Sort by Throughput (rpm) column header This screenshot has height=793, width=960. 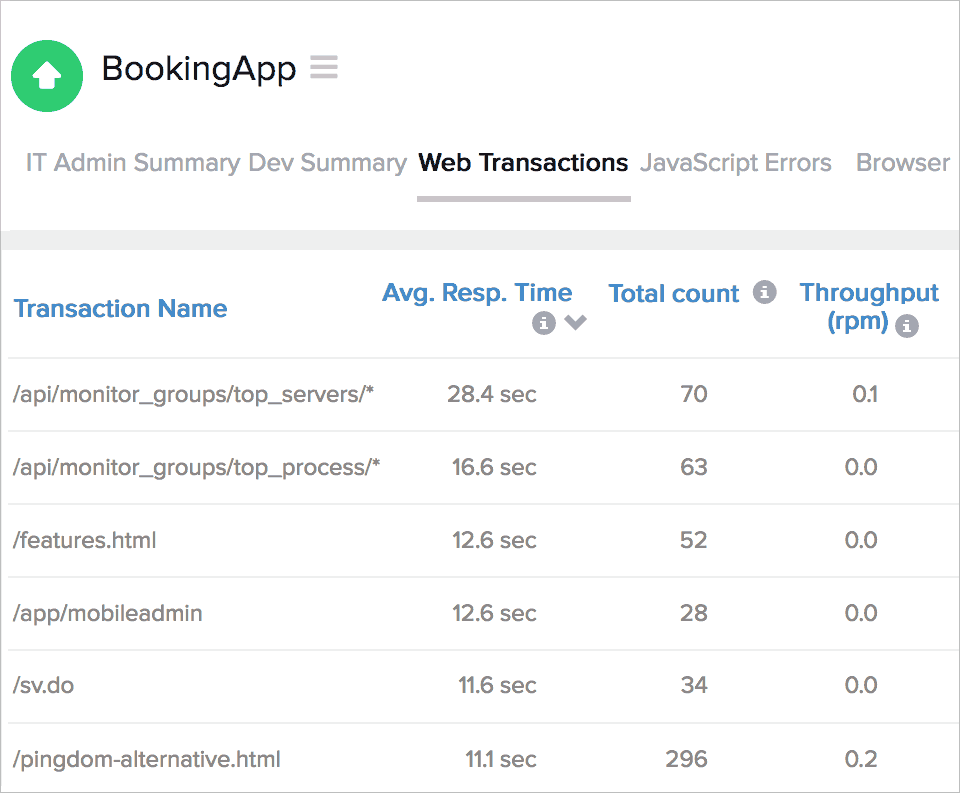[868, 293]
